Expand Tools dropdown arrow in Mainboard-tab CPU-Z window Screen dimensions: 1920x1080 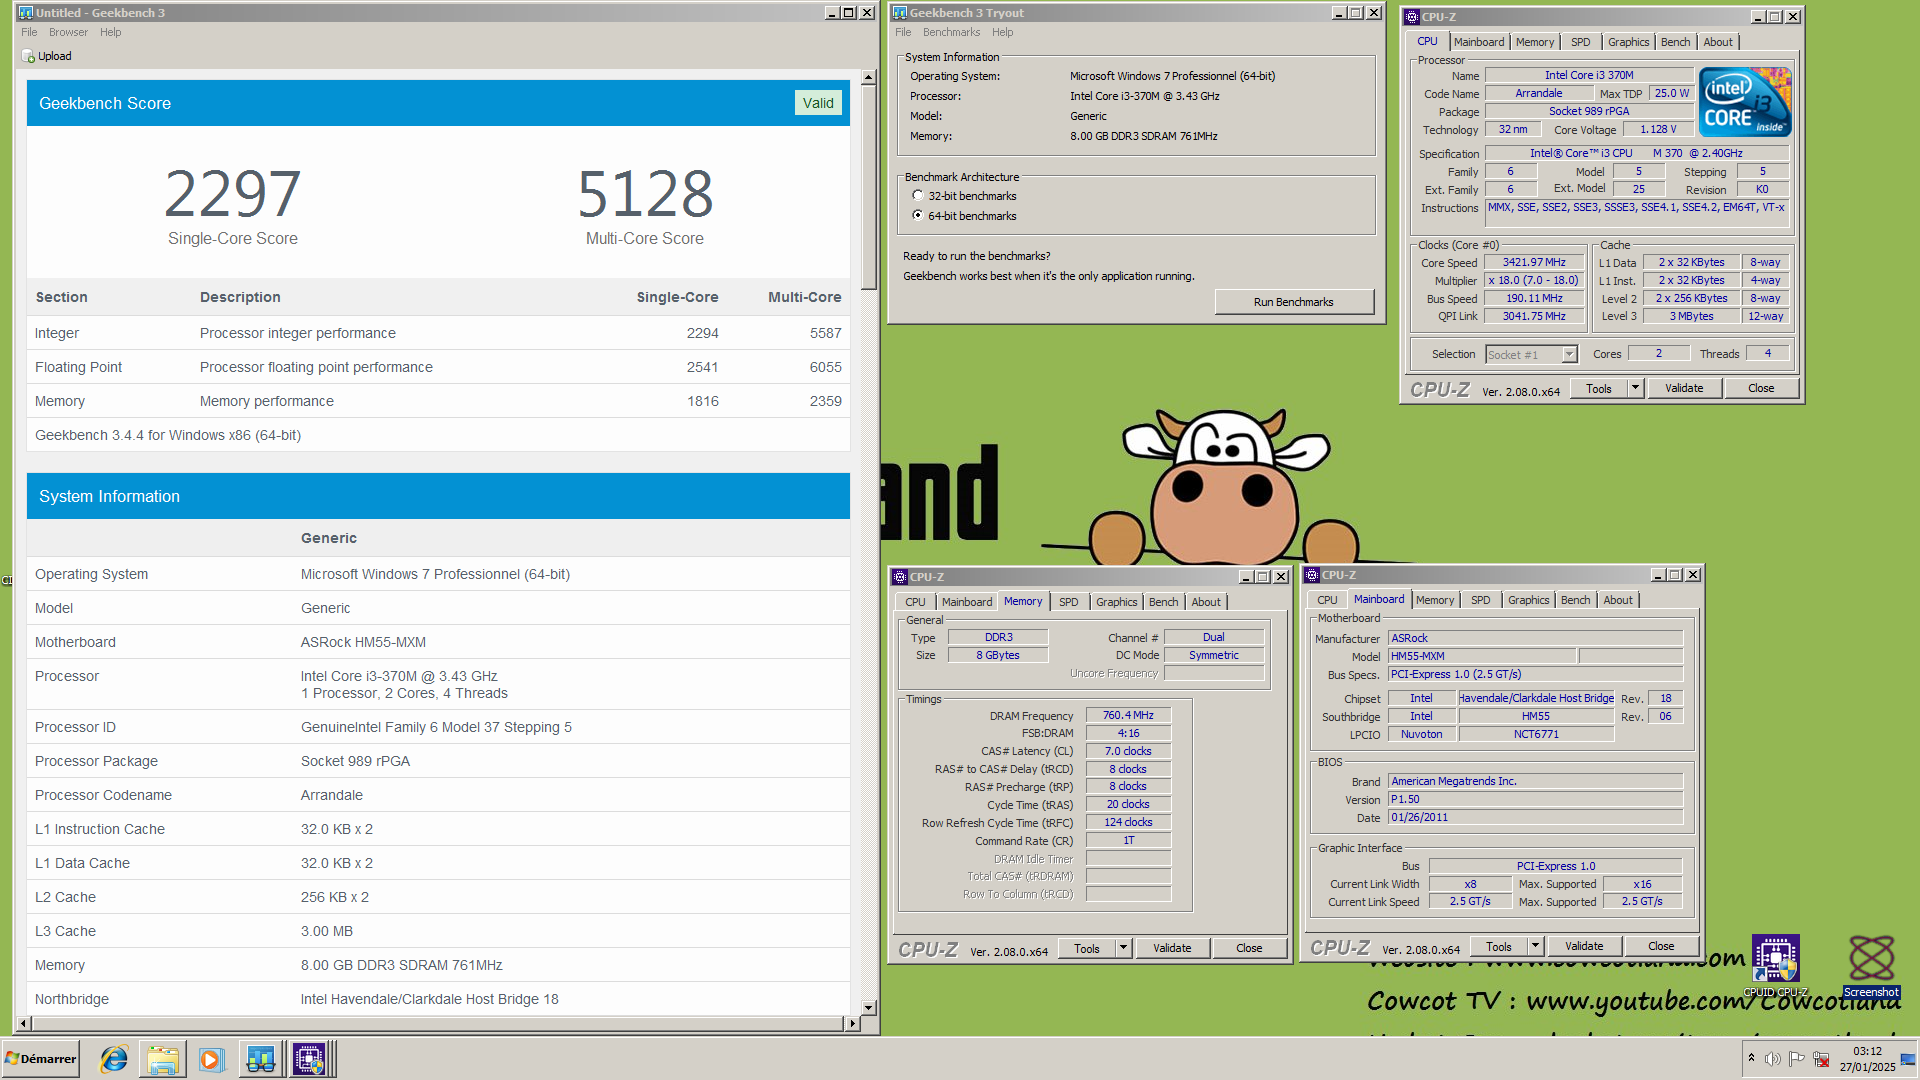pyautogui.click(x=1535, y=946)
